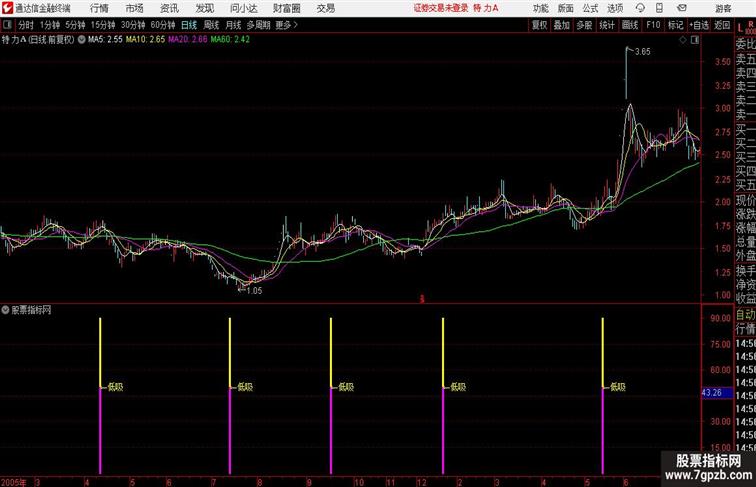Open the customer service headset icon
Image resolution: width=756 pixels, height=487 pixels.
tap(640, 8)
